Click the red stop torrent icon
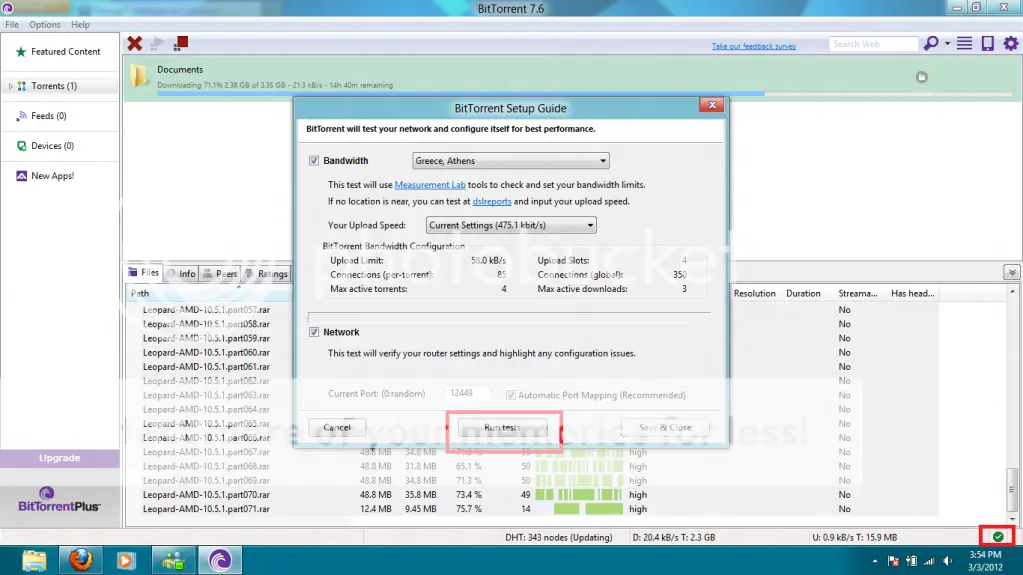 (181, 44)
